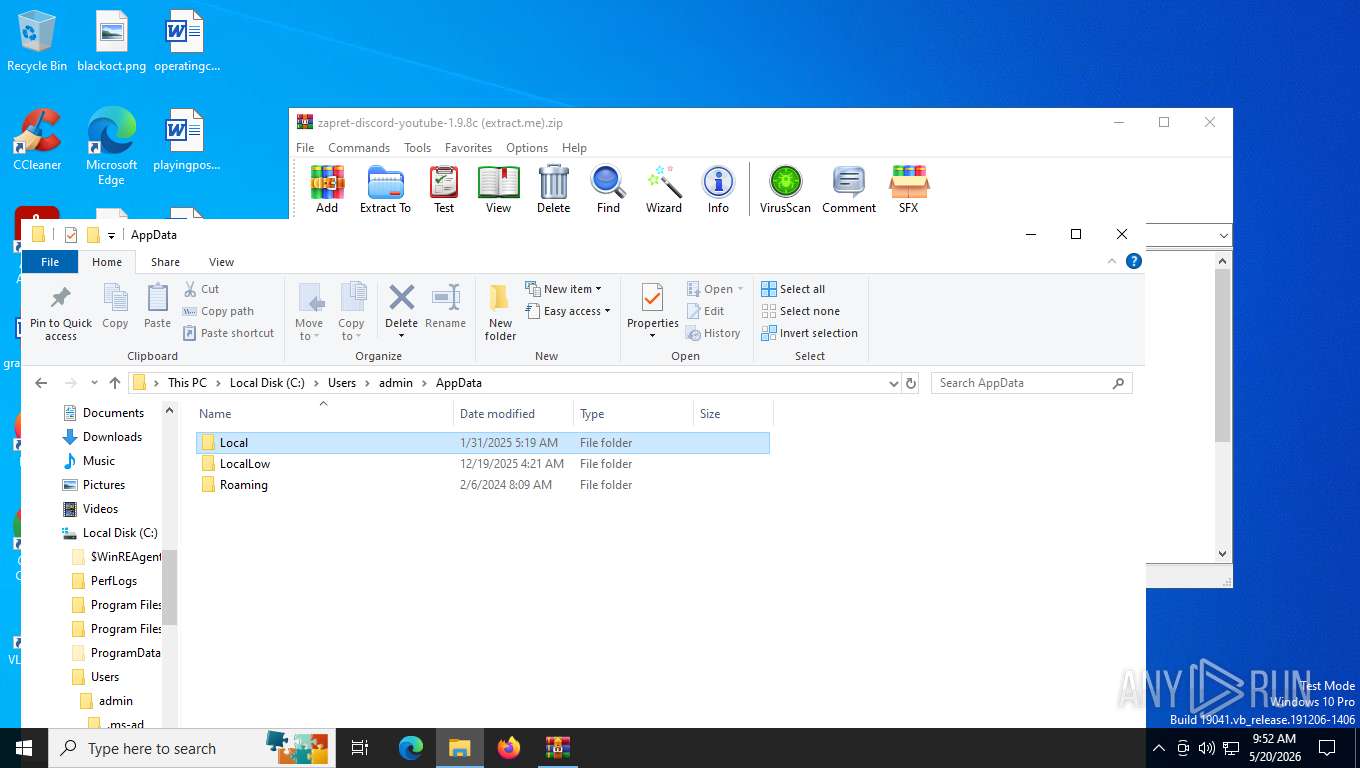Click the Cut scissors button
Screen dimensions: 1360x768
coord(201,289)
